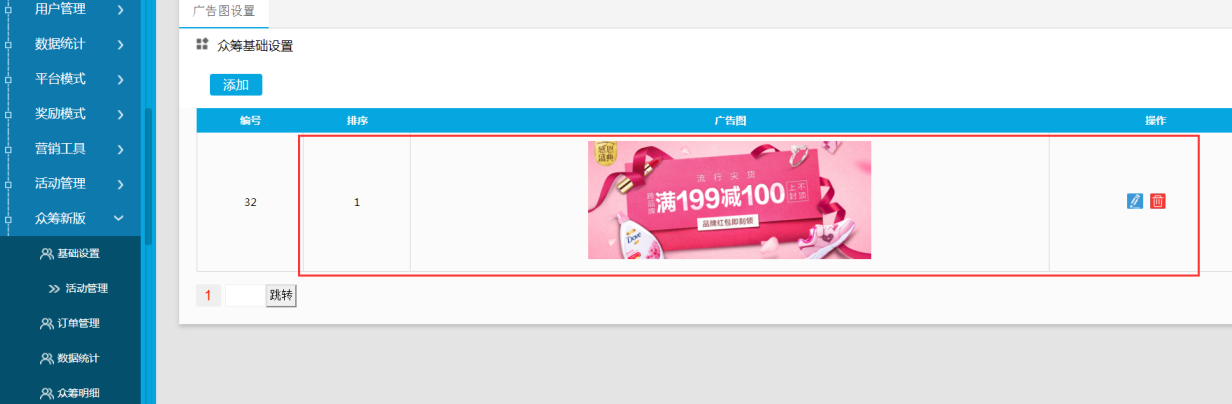
Task: Click the people icon next to 基础设置
Action: [x=46, y=254]
